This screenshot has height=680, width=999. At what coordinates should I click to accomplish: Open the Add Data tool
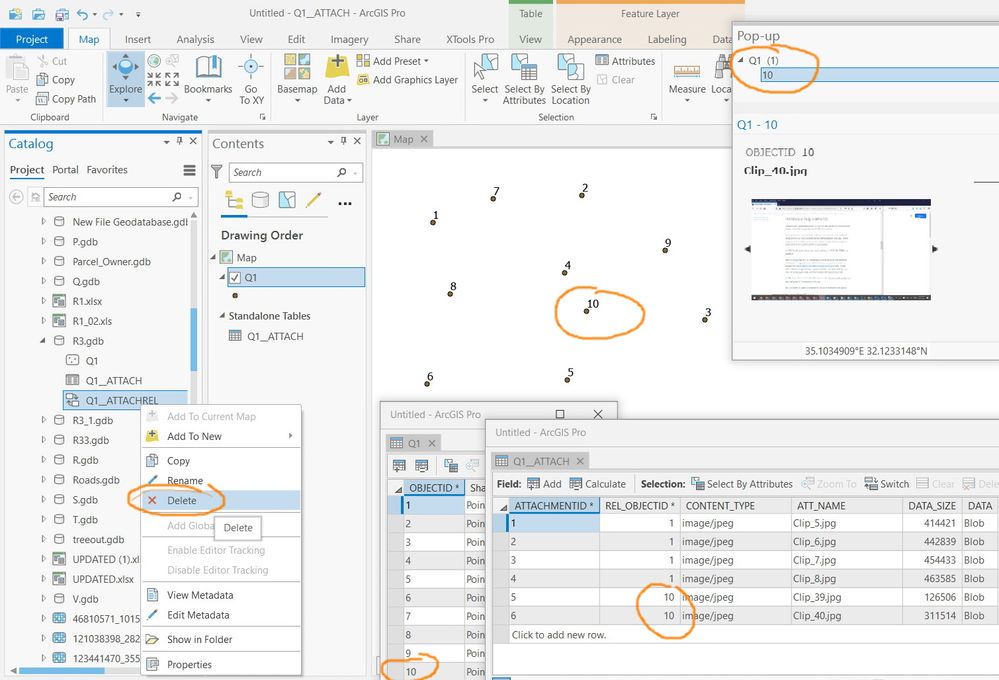336,79
